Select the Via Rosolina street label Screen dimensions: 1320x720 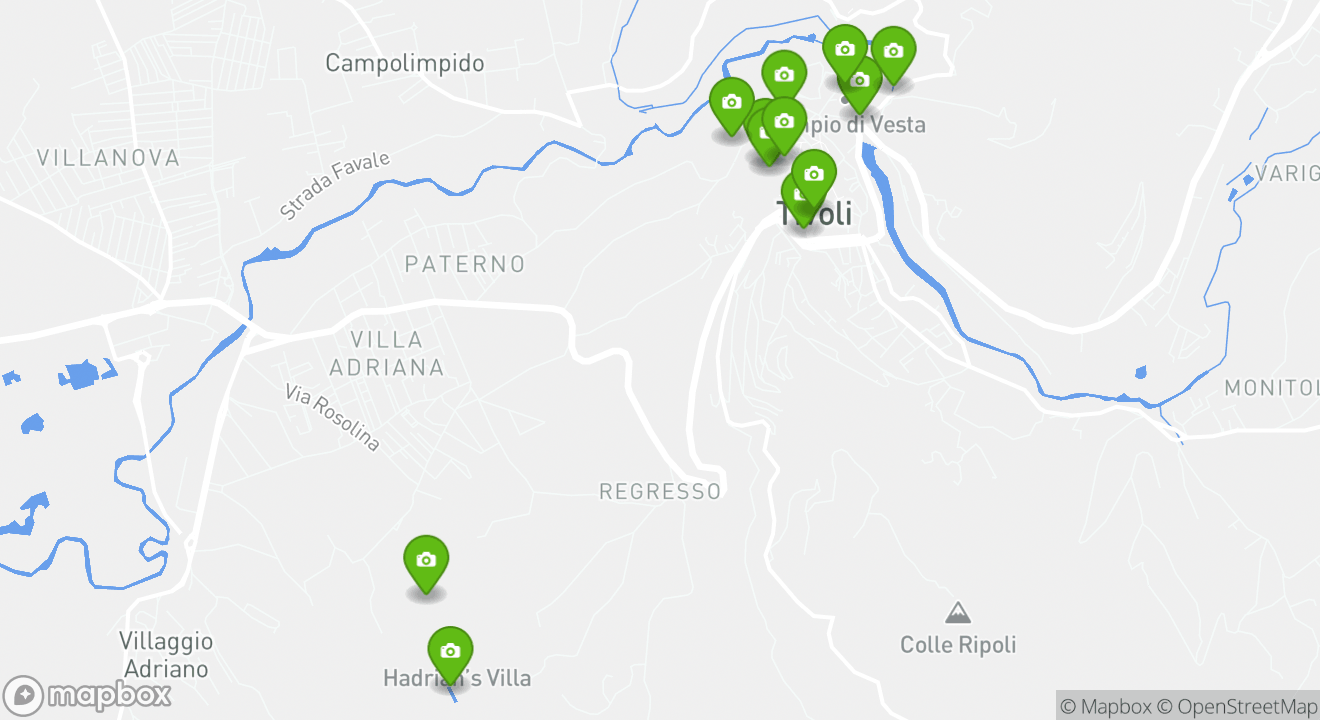click(333, 417)
